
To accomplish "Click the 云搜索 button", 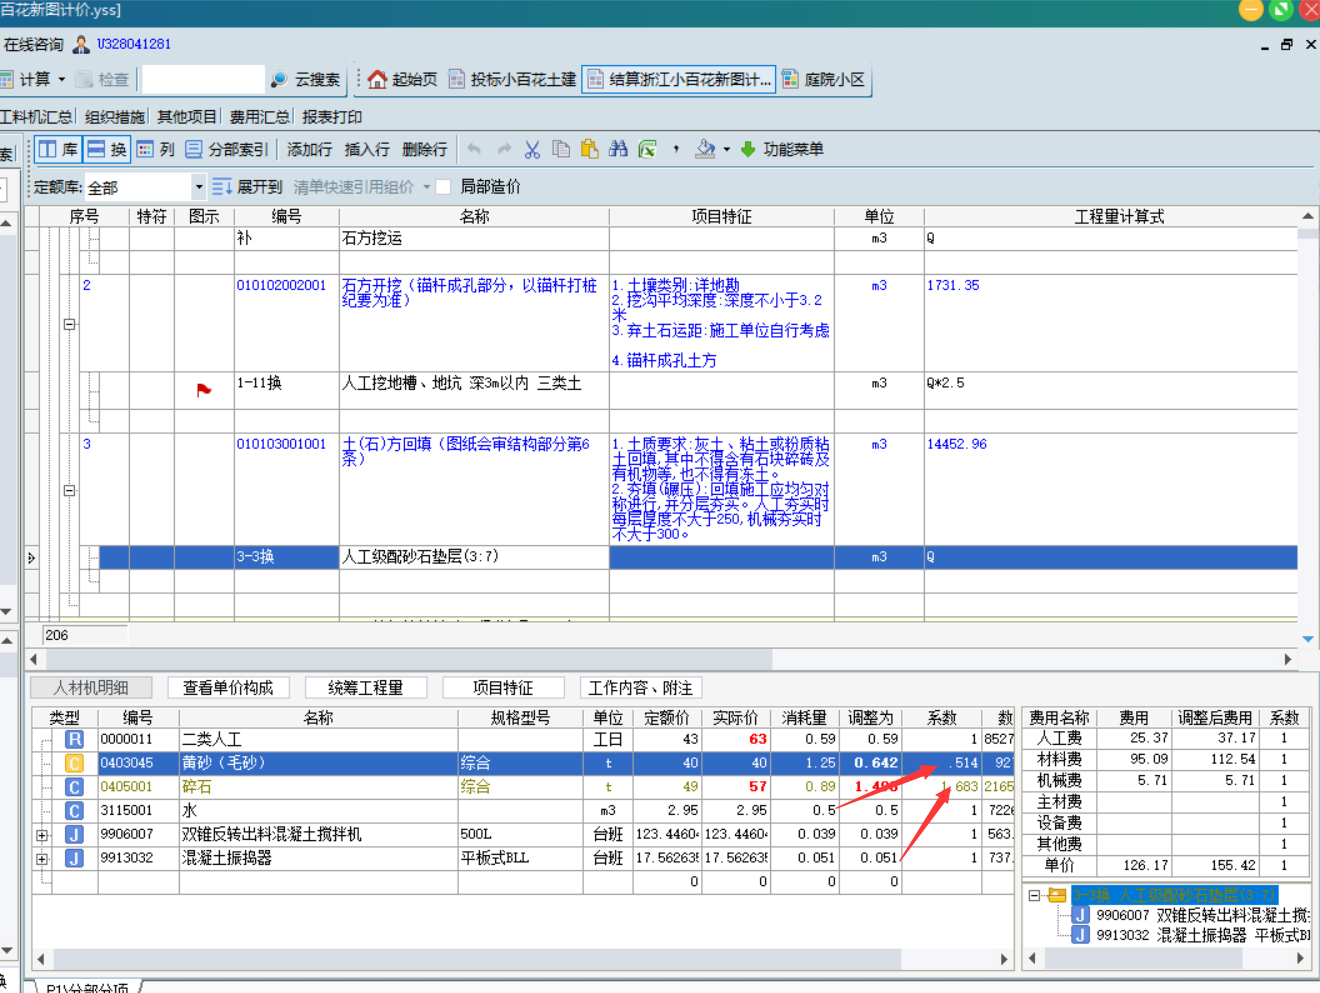I will coord(306,79).
